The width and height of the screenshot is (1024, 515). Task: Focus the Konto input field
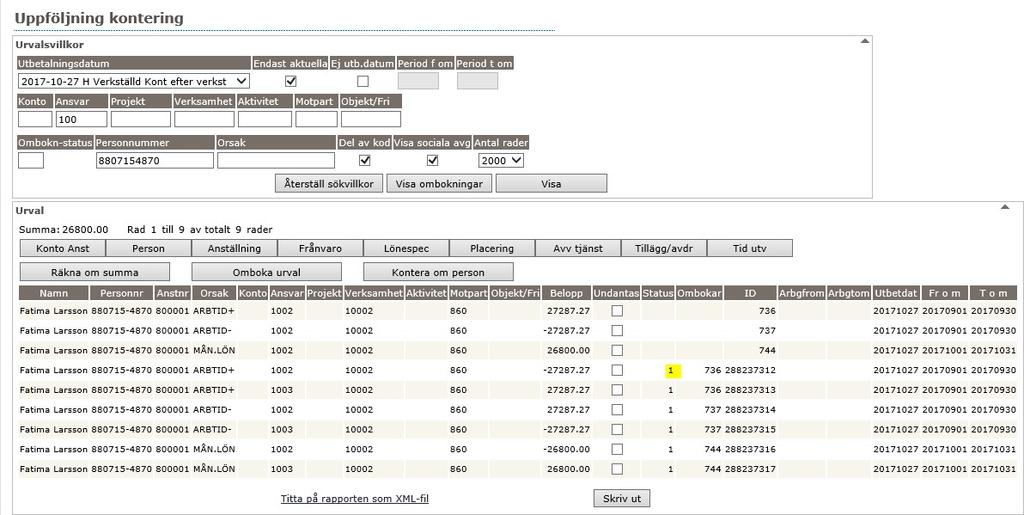tap(35, 119)
